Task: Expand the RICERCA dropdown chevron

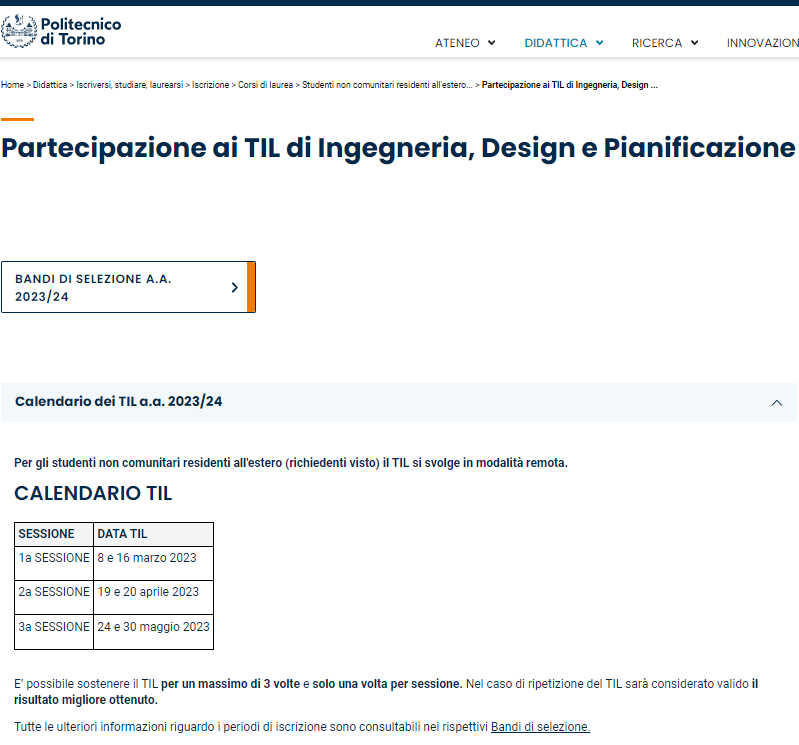Action: [694, 43]
